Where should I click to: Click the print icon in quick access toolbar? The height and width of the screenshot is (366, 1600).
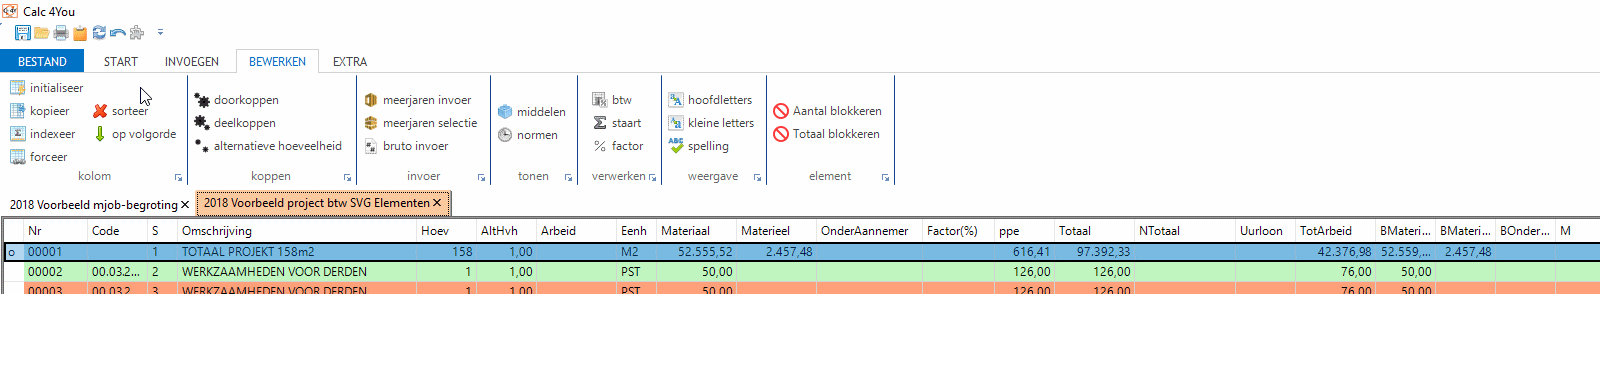pyautogui.click(x=61, y=33)
